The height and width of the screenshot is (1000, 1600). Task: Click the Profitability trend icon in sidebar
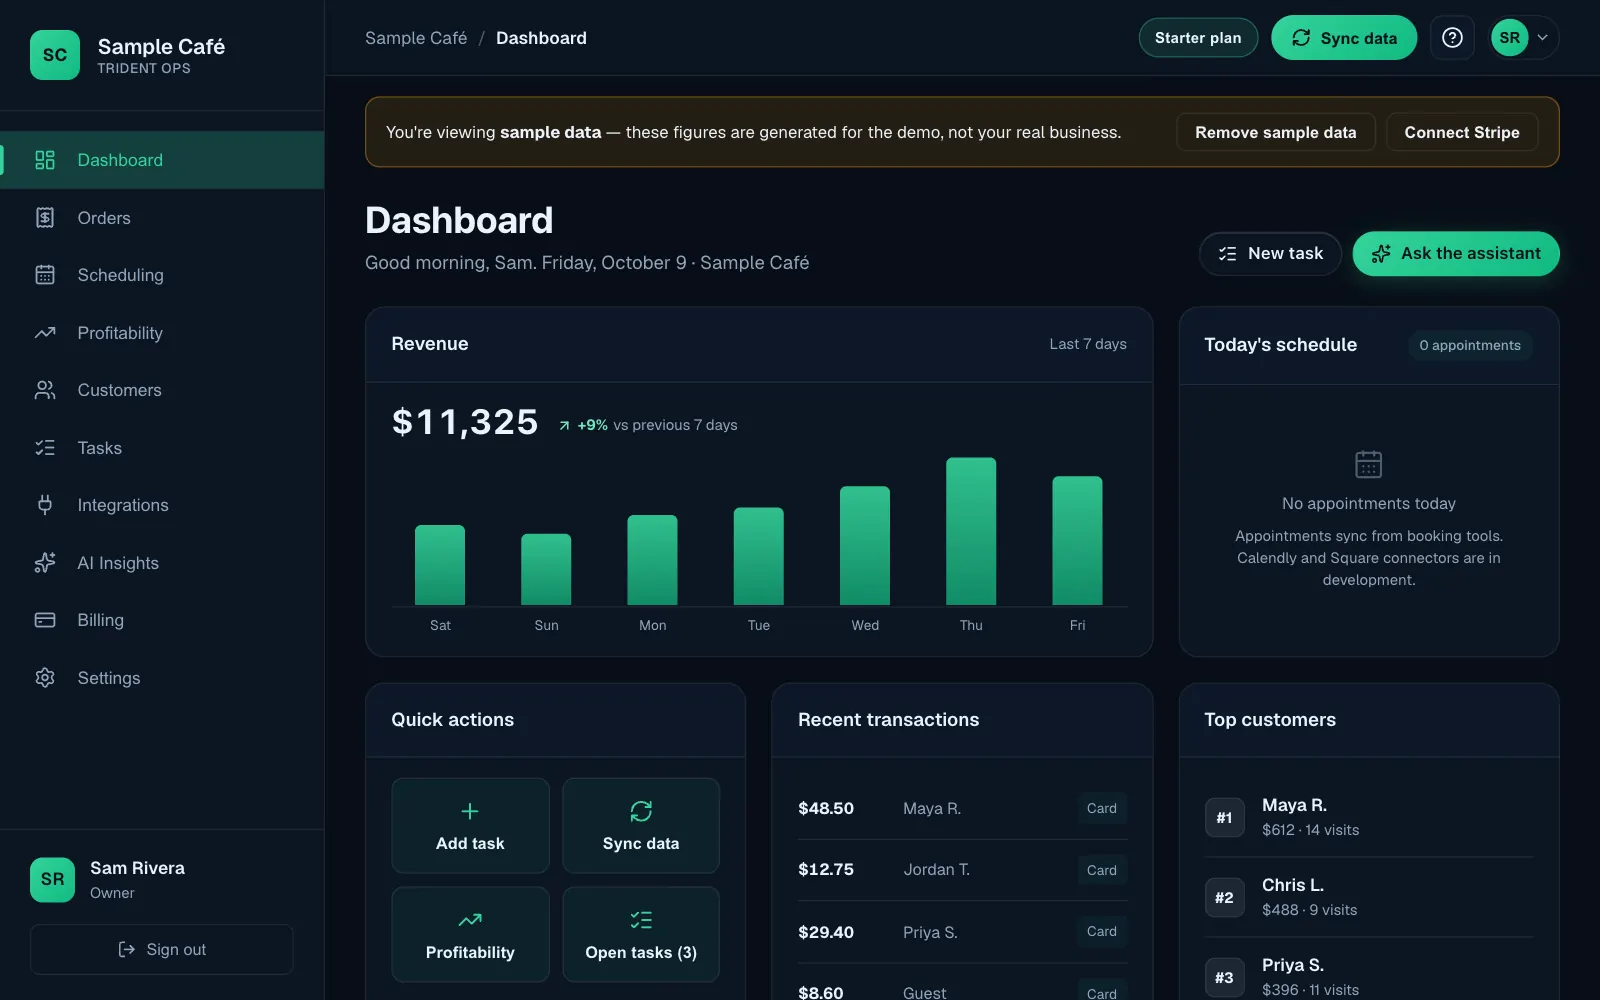pos(45,333)
